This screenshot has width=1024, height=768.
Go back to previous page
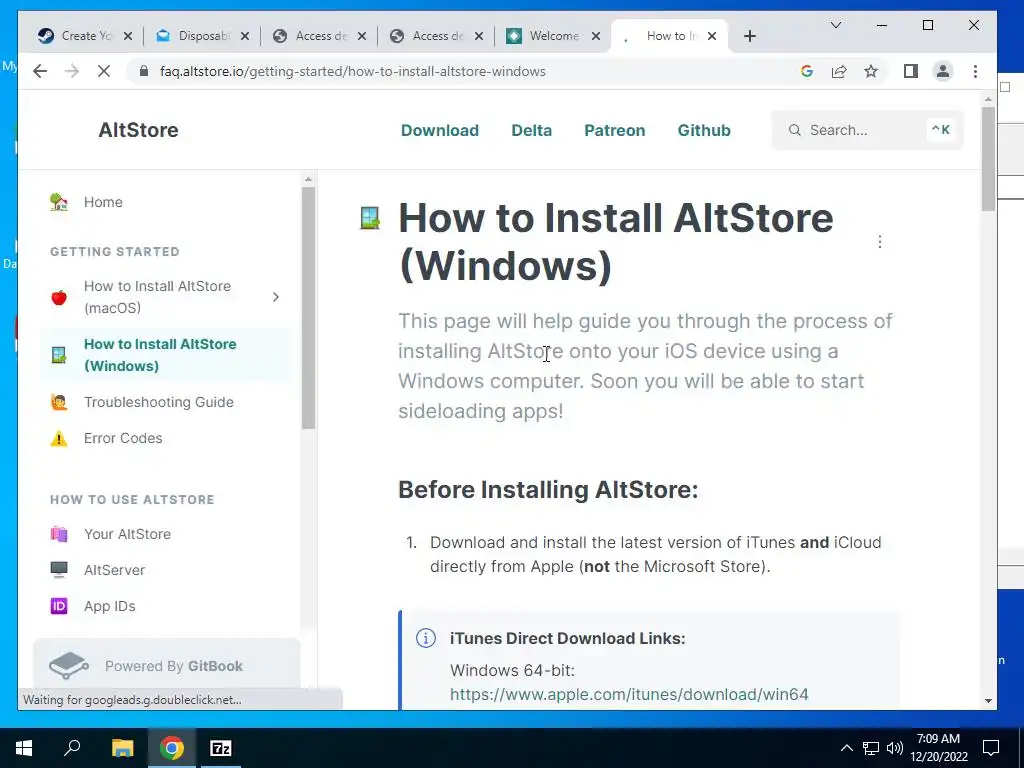pos(40,71)
